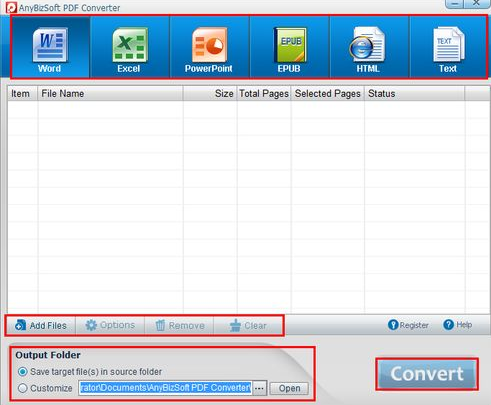The image size is (491, 405).
Task: Select the Text output format
Action: coord(448,47)
